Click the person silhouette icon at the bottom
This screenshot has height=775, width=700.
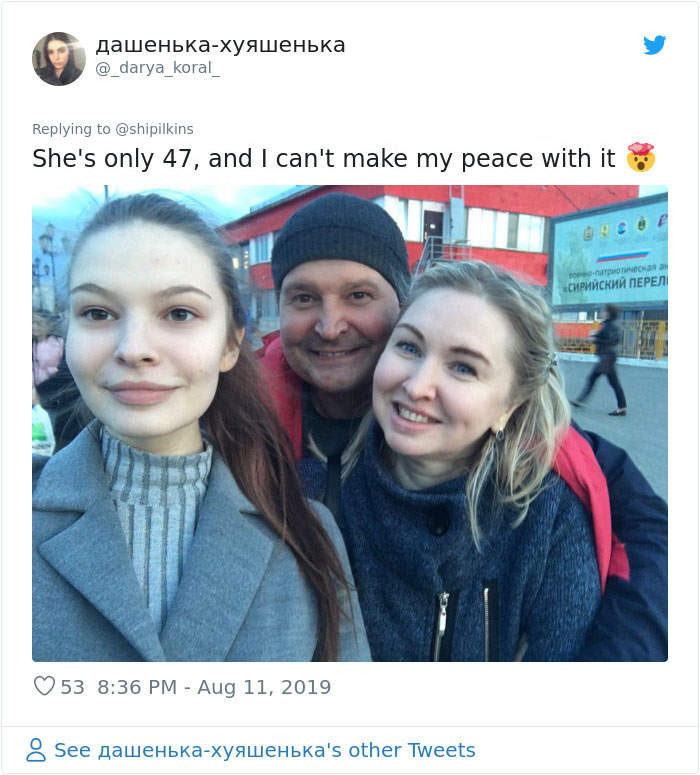36,750
